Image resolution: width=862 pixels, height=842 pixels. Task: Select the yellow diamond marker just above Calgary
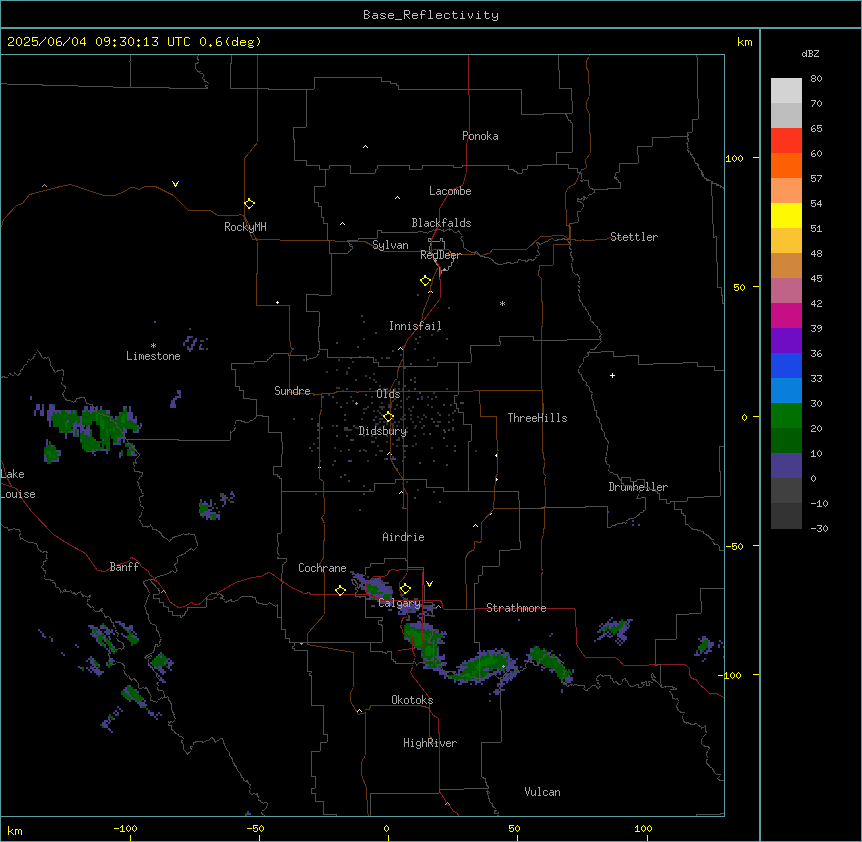(405, 589)
